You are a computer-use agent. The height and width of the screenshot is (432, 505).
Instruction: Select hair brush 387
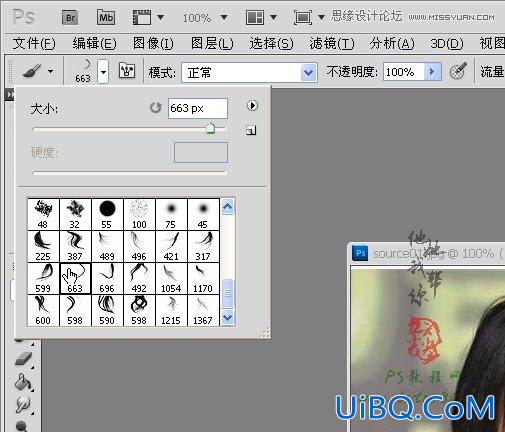[x=75, y=246]
